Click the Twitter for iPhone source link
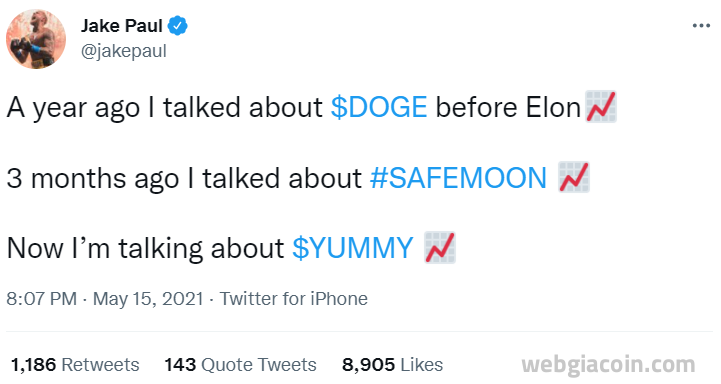This screenshot has width=721, height=384. (294, 299)
